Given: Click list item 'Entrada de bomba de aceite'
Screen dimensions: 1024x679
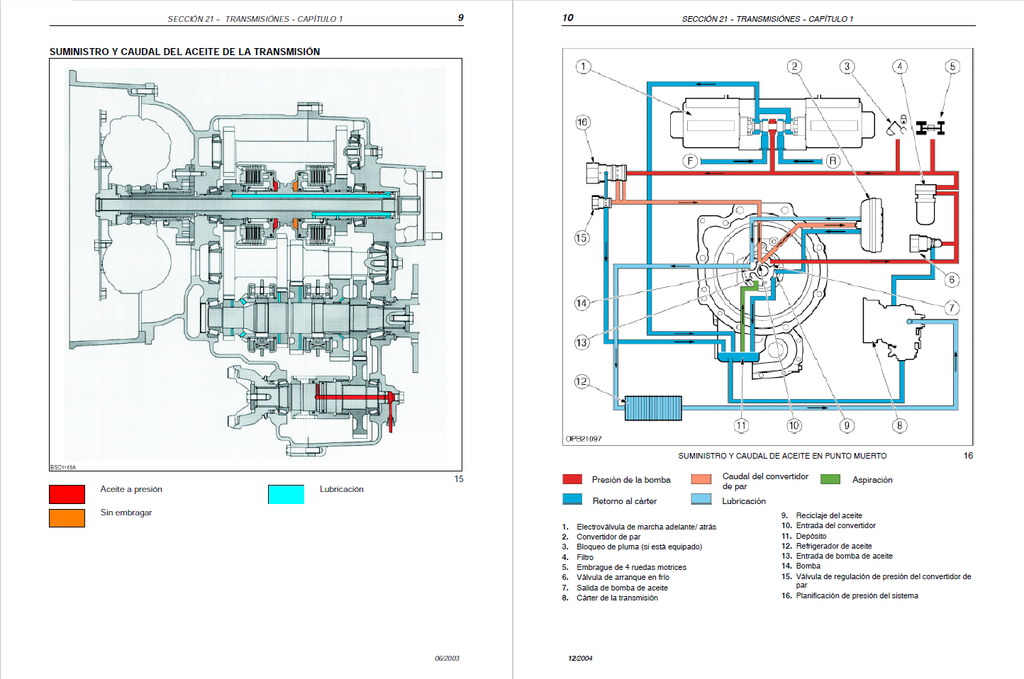Looking at the screenshot, I should pos(844,556).
